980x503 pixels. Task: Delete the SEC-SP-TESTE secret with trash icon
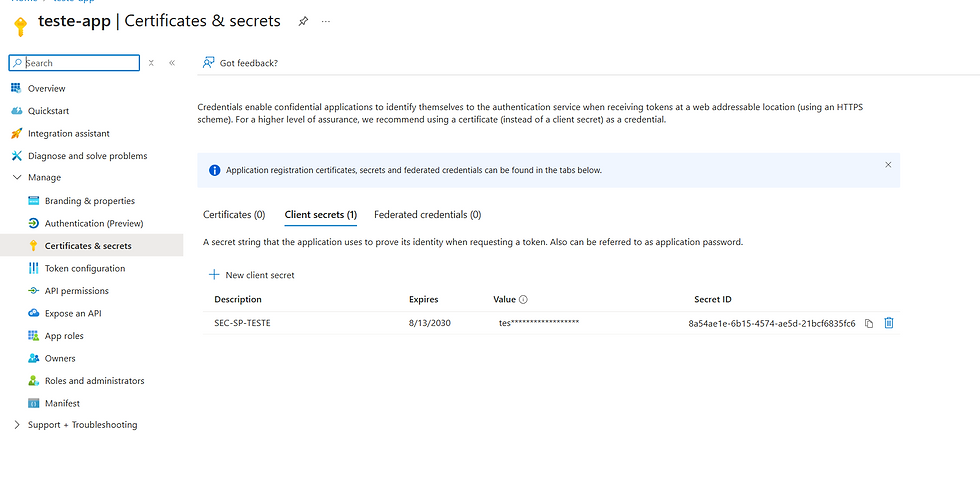point(889,323)
